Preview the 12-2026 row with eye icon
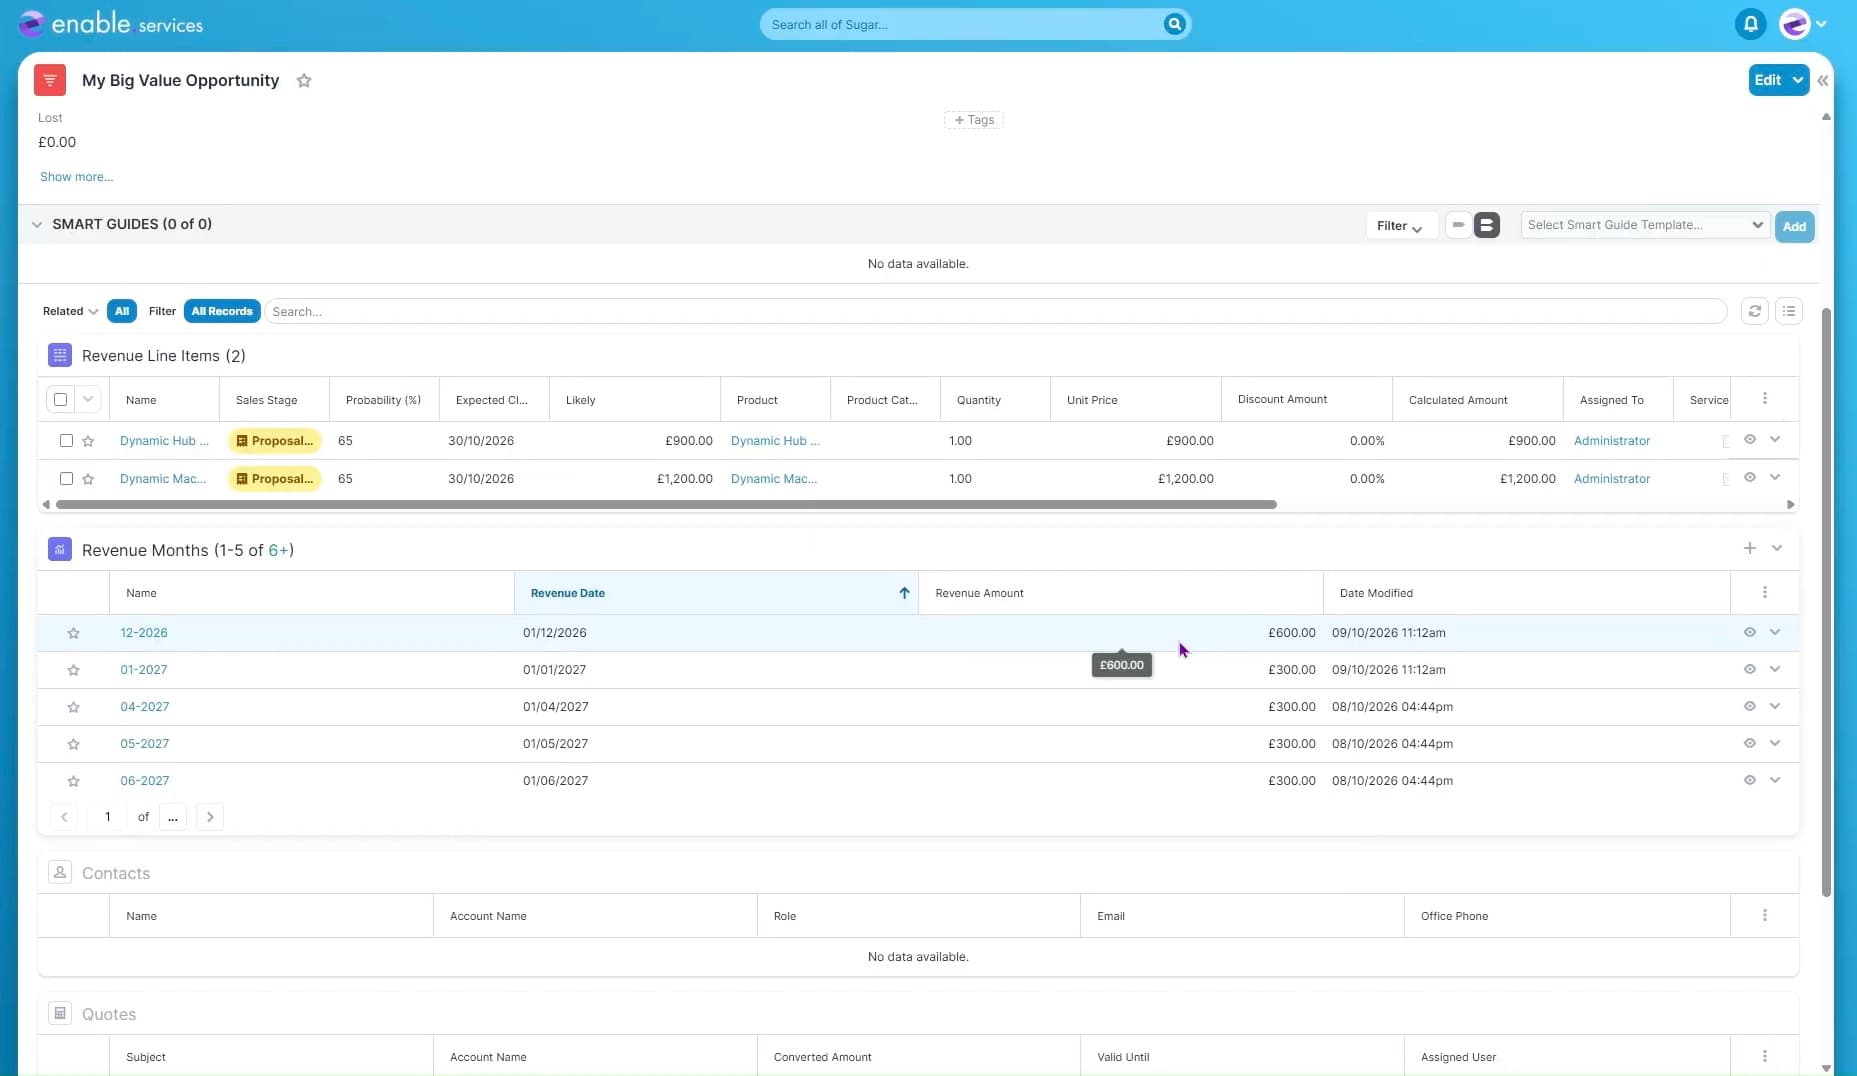The width and height of the screenshot is (1857, 1076). pos(1749,632)
